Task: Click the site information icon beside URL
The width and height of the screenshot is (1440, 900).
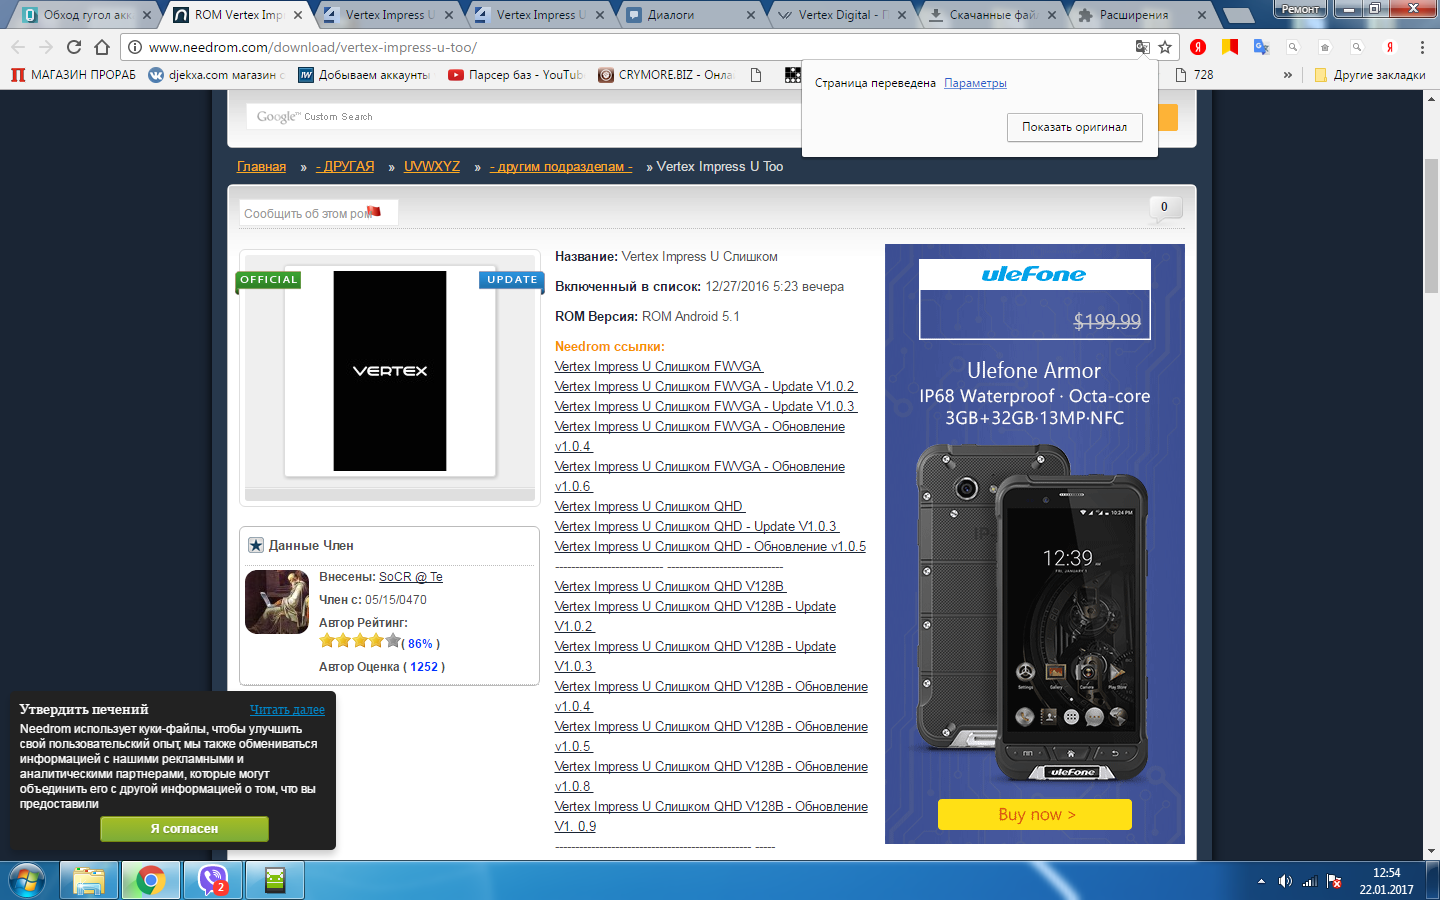Action: pos(135,47)
